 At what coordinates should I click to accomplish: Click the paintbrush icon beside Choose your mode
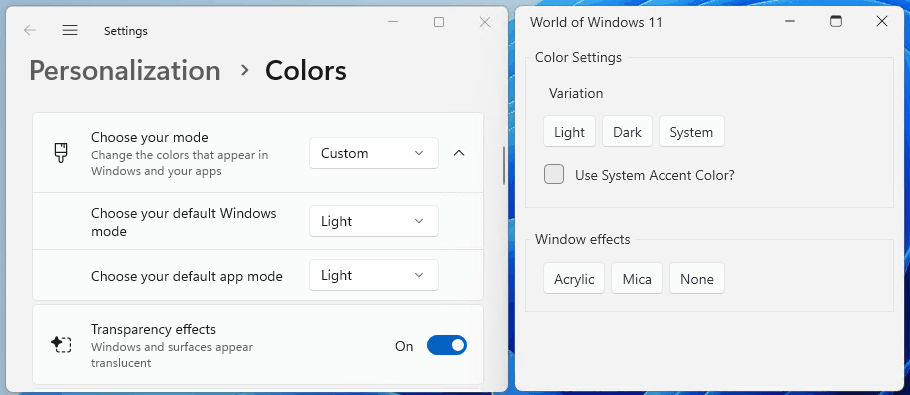pyautogui.click(x=60, y=153)
